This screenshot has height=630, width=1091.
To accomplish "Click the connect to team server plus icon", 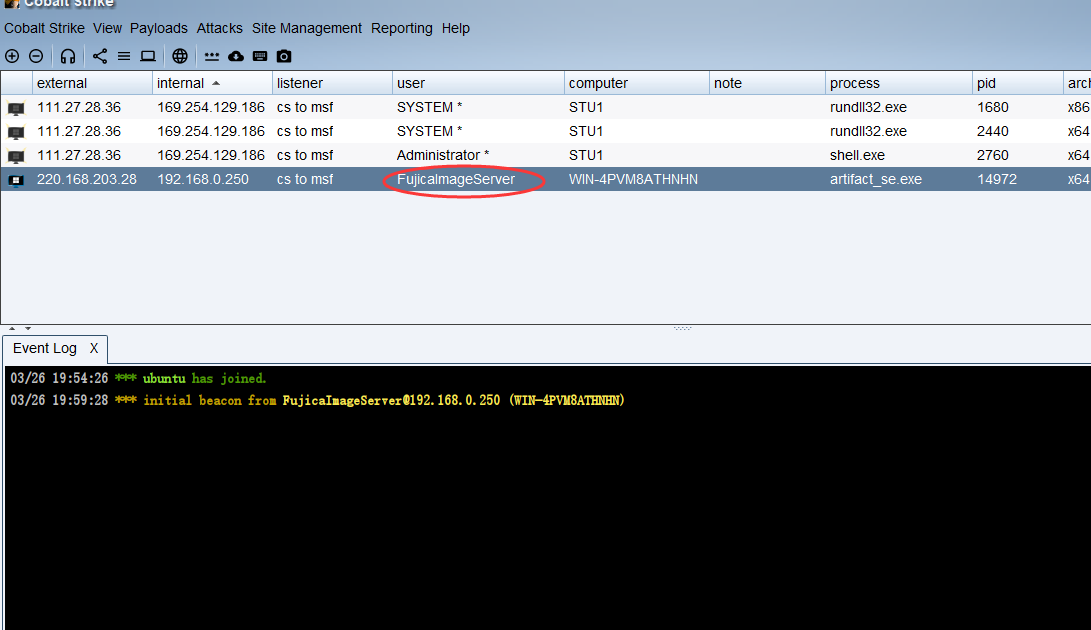I will pyautogui.click(x=12, y=56).
